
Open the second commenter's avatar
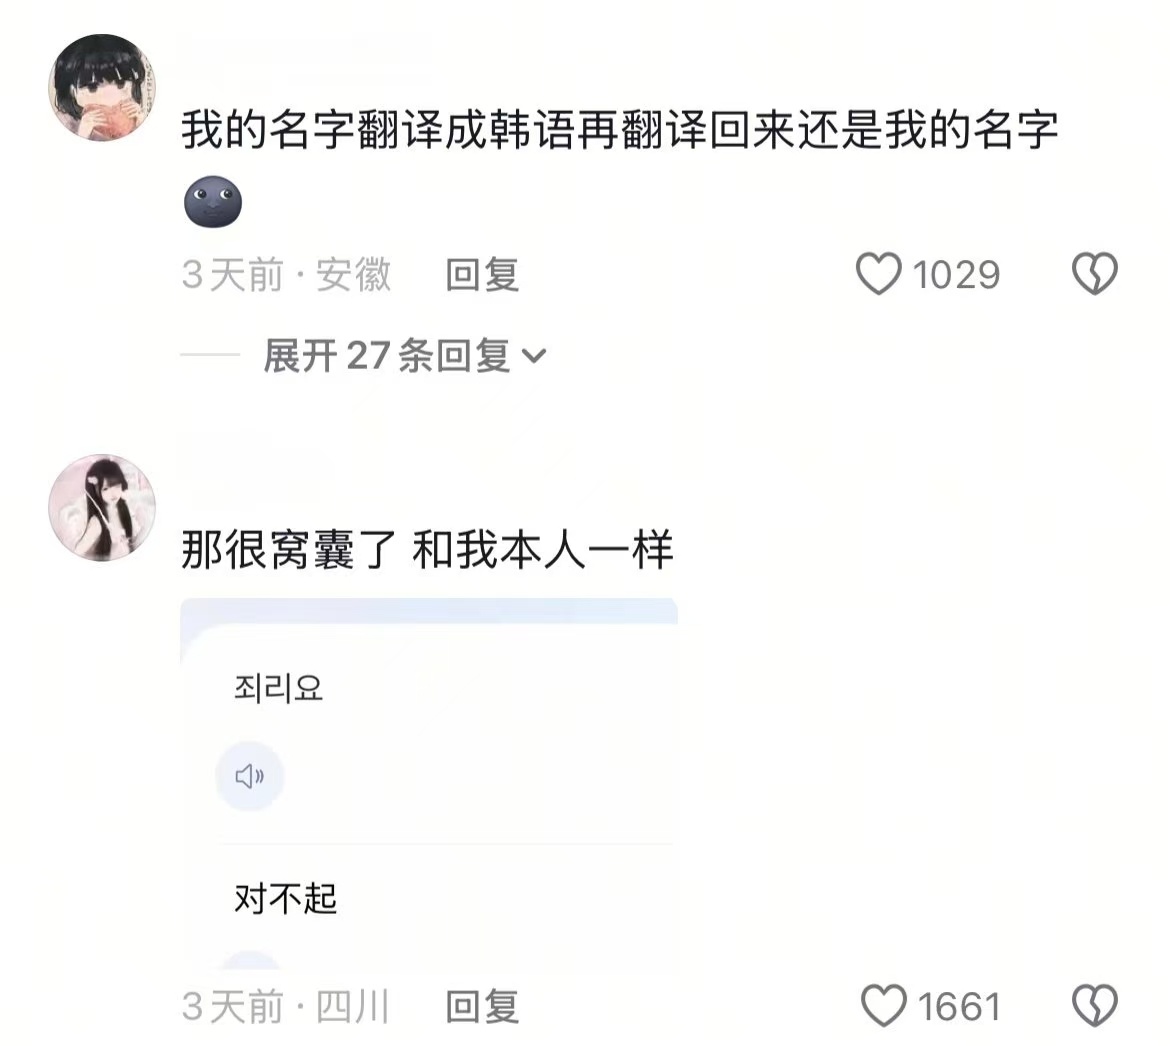102,507
